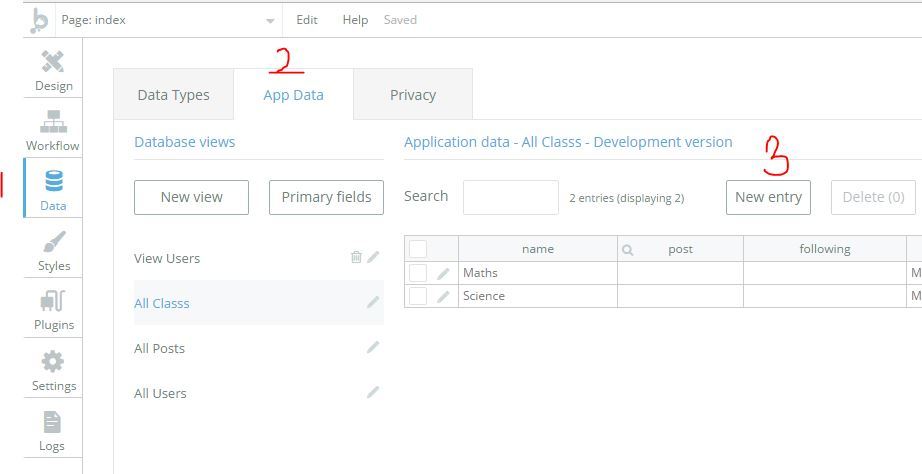This screenshot has height=474, width=922.
Task: Open the Workflow section
Action: [53, 130]
